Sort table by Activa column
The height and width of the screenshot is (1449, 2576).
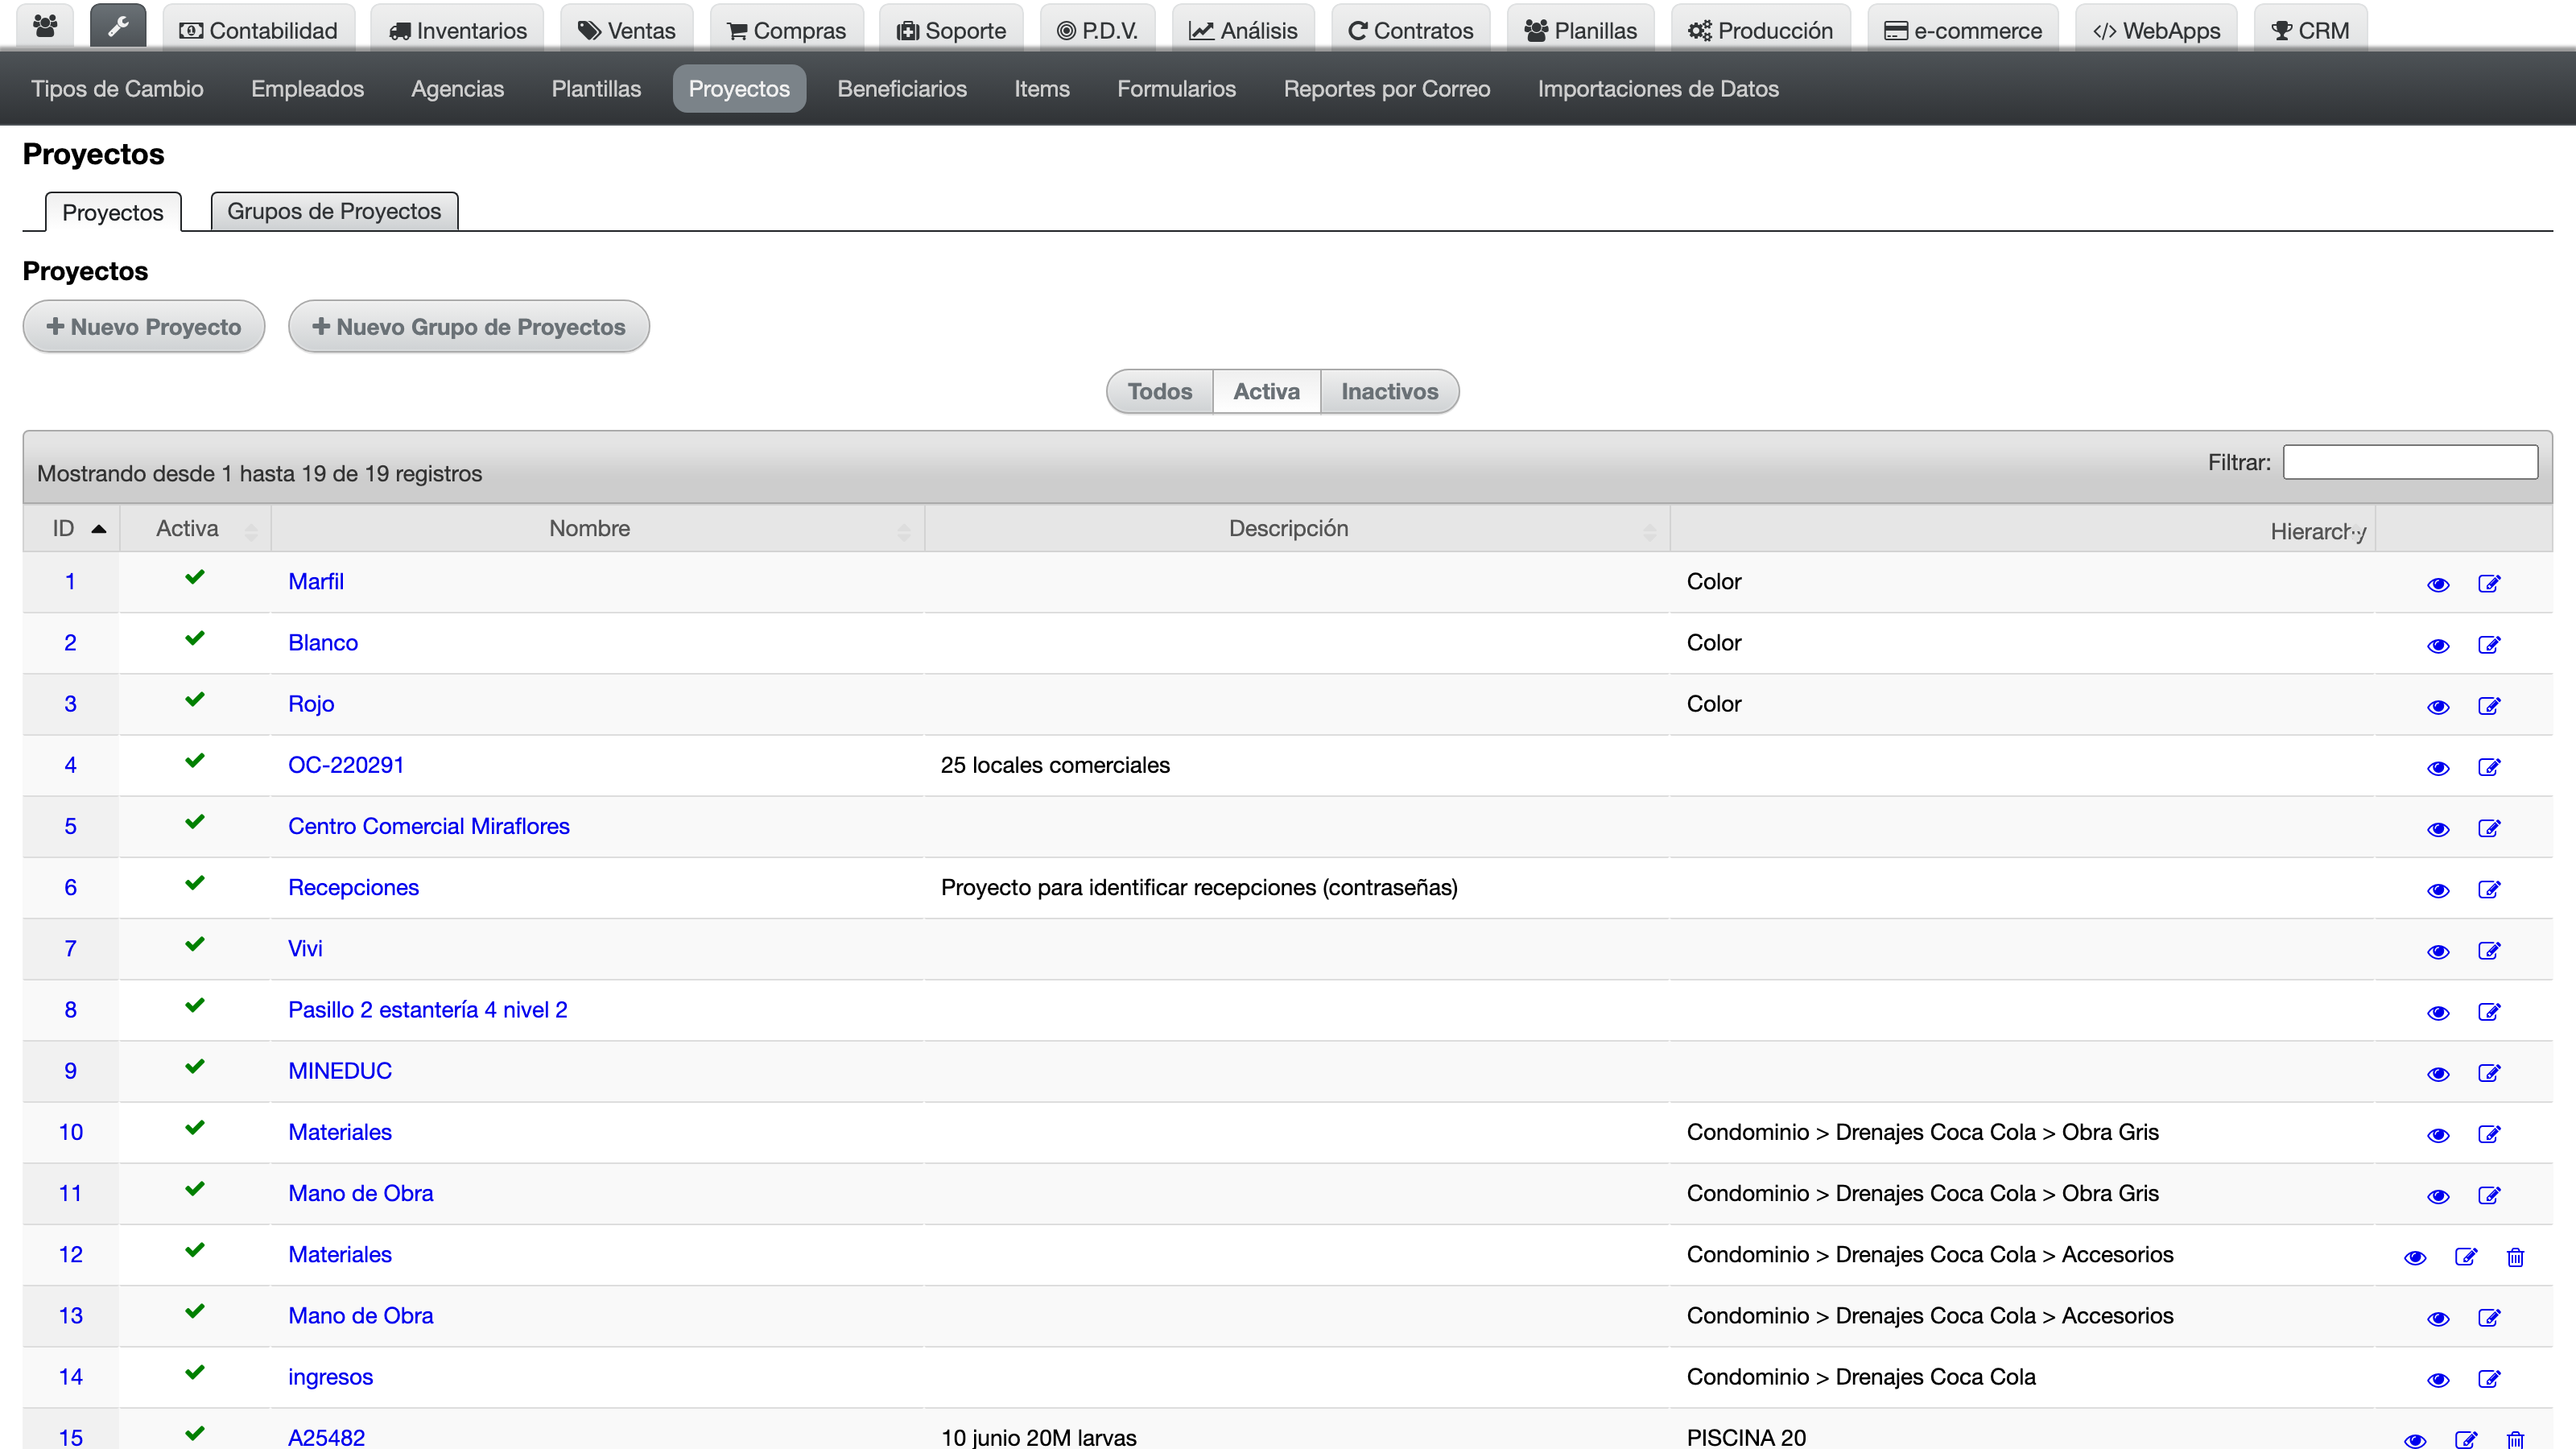point(195,528)
